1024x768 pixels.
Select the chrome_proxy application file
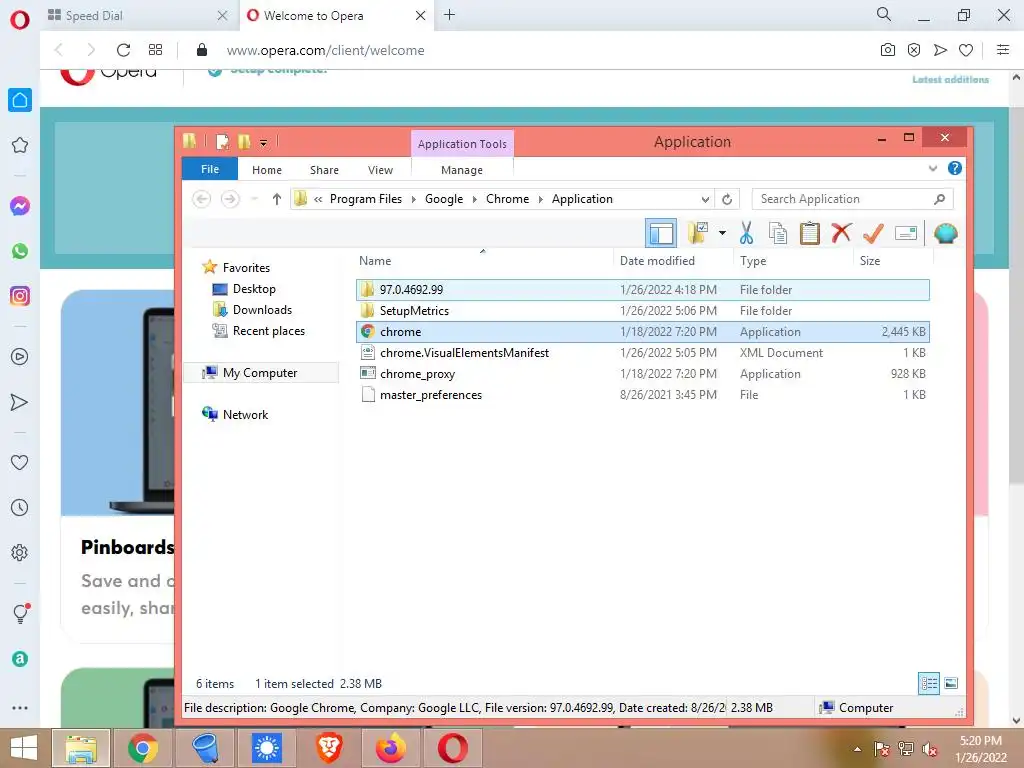[643, 374]
